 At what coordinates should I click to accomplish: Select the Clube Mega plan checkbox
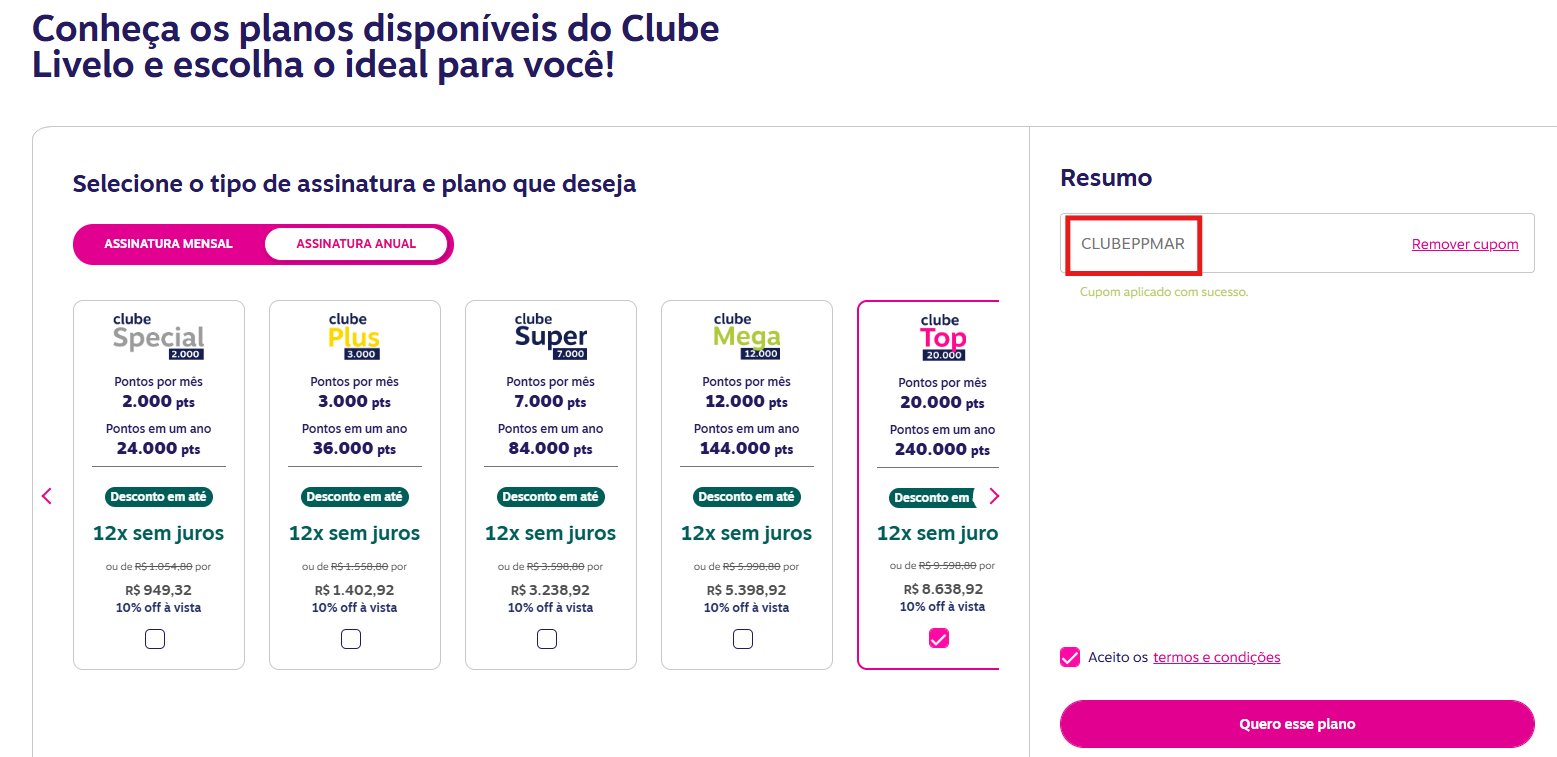click(x=743, y=639)
